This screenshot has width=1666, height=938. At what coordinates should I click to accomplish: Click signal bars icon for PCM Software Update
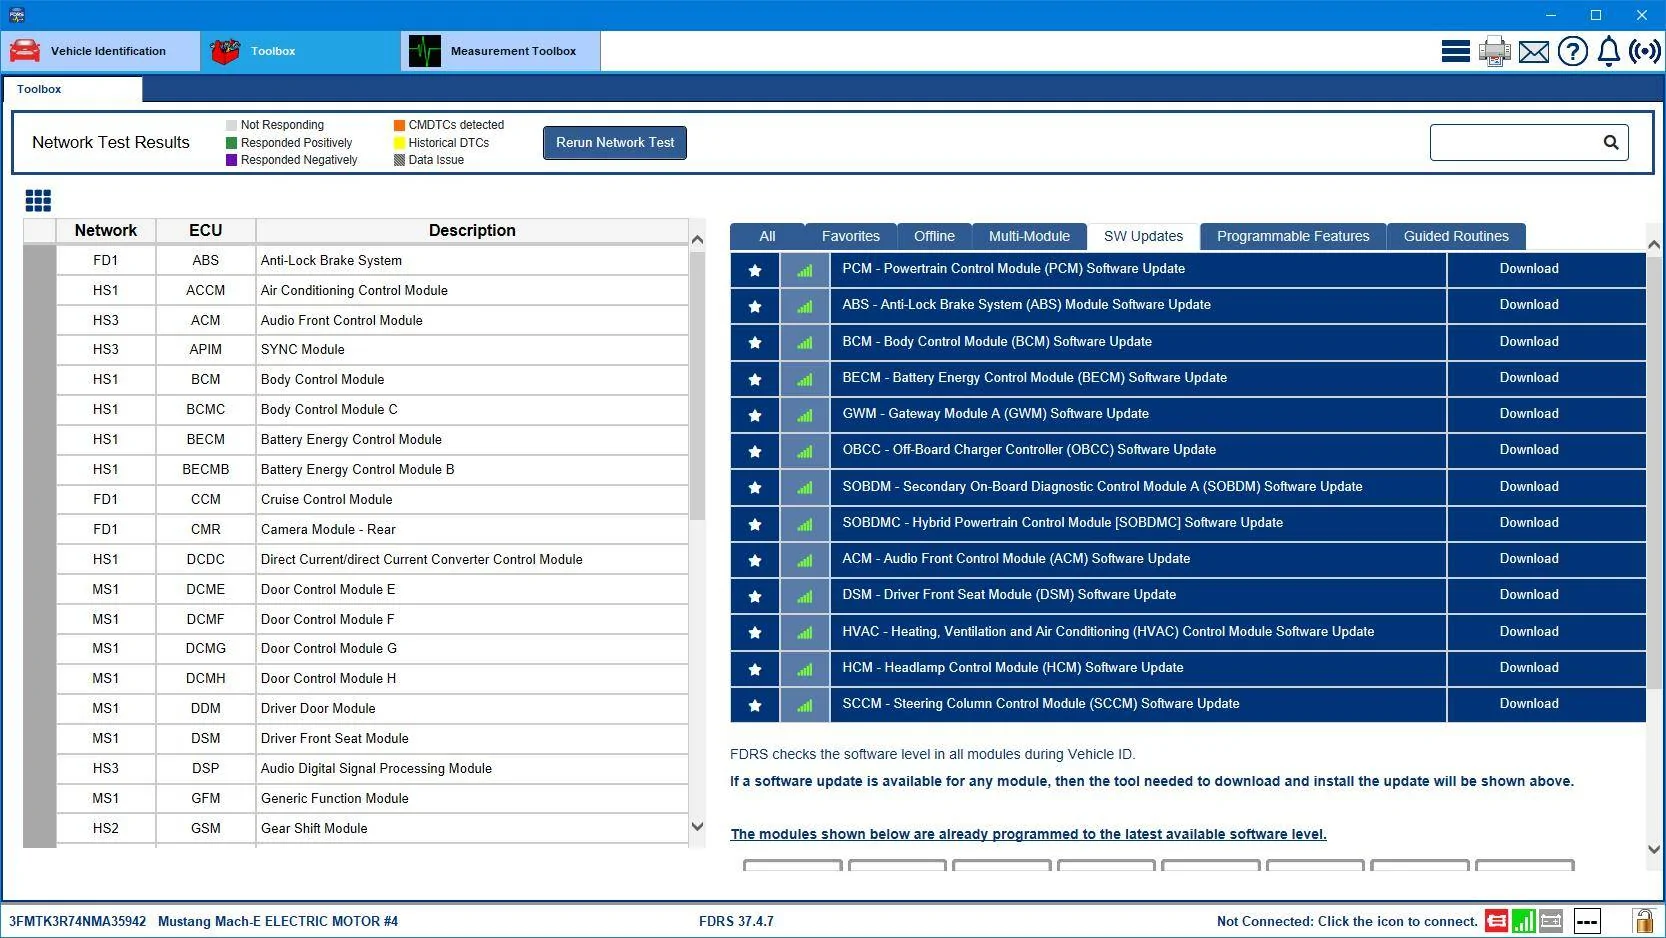(x=805, y=270)
